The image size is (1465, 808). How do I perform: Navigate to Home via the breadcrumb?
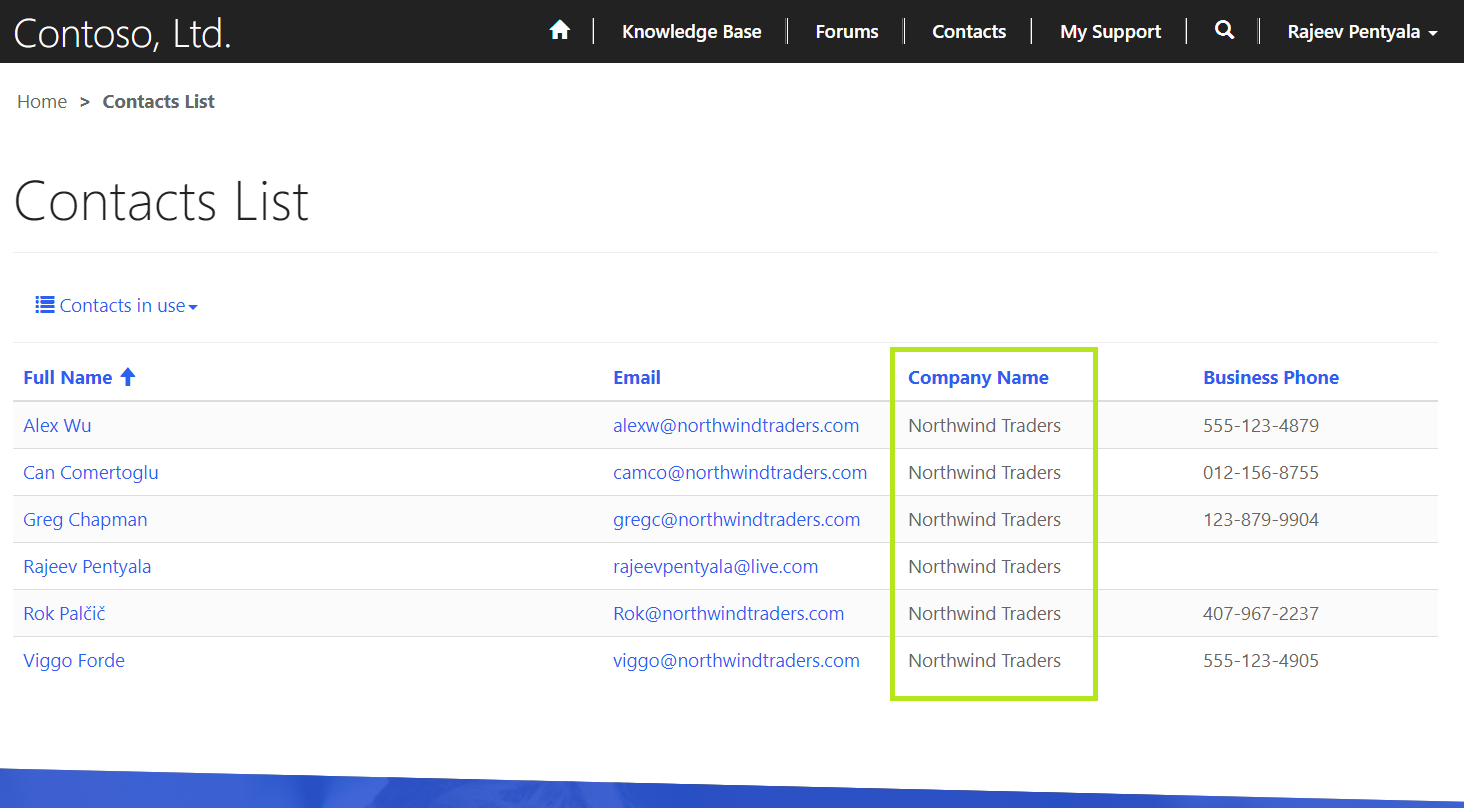(41, 101)
